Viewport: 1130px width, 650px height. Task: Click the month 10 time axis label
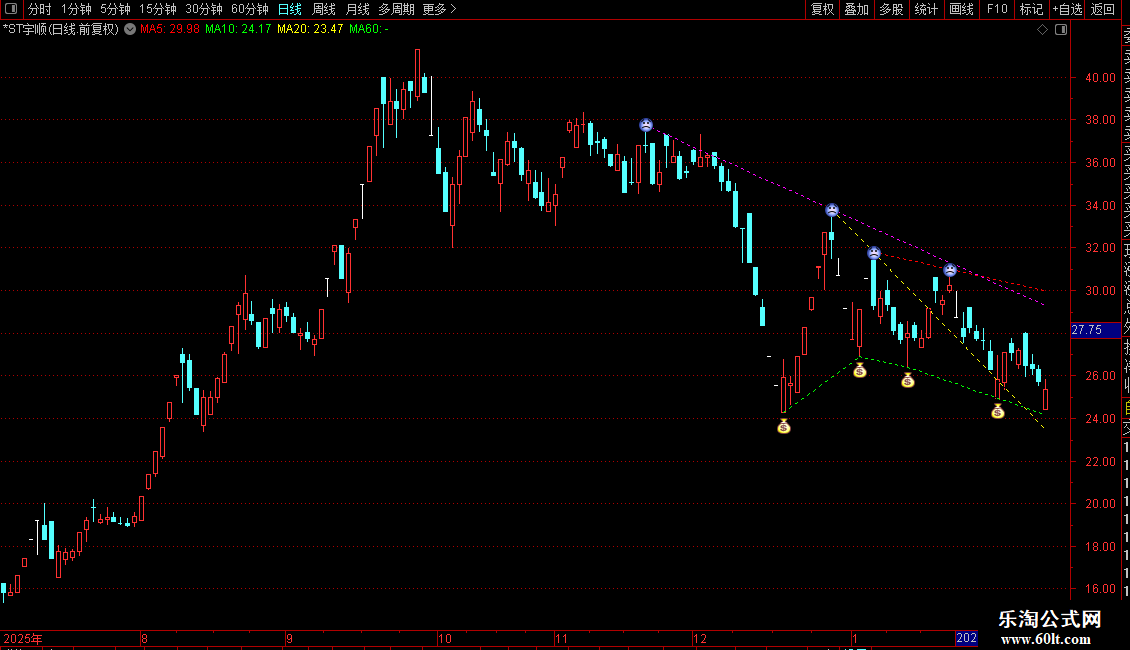445,638
